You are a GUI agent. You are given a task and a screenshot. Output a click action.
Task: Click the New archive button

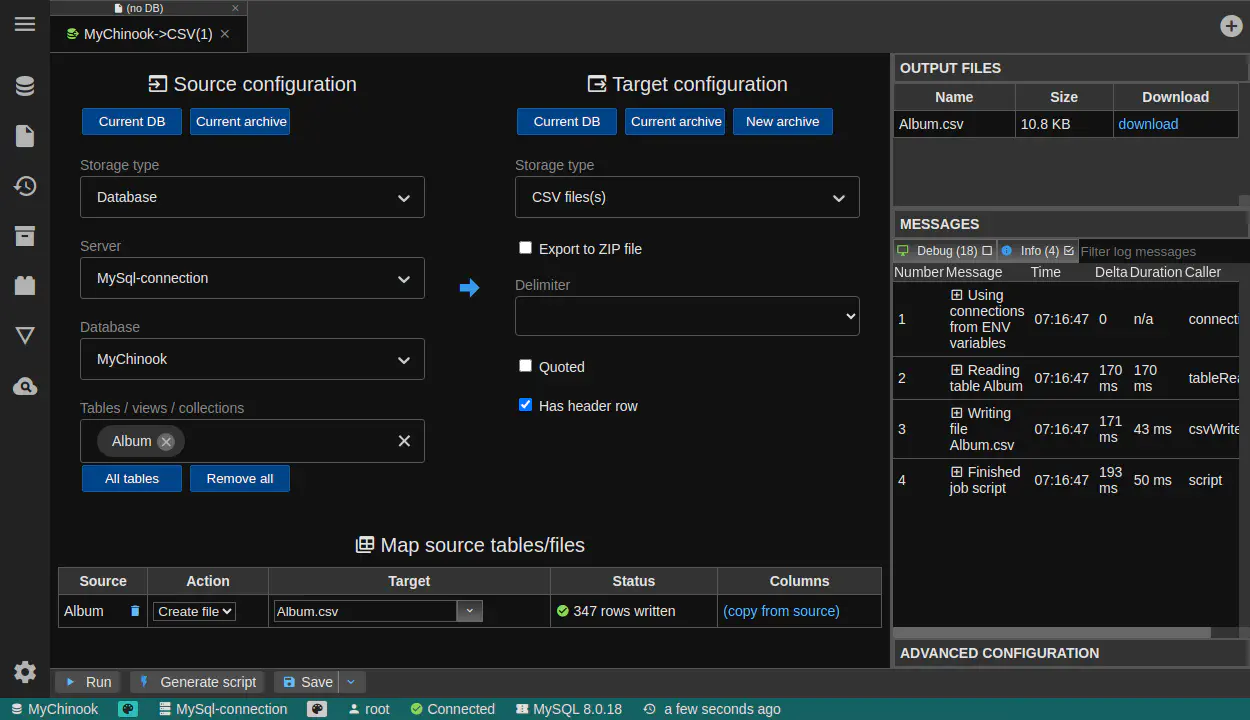coord(783,121)
